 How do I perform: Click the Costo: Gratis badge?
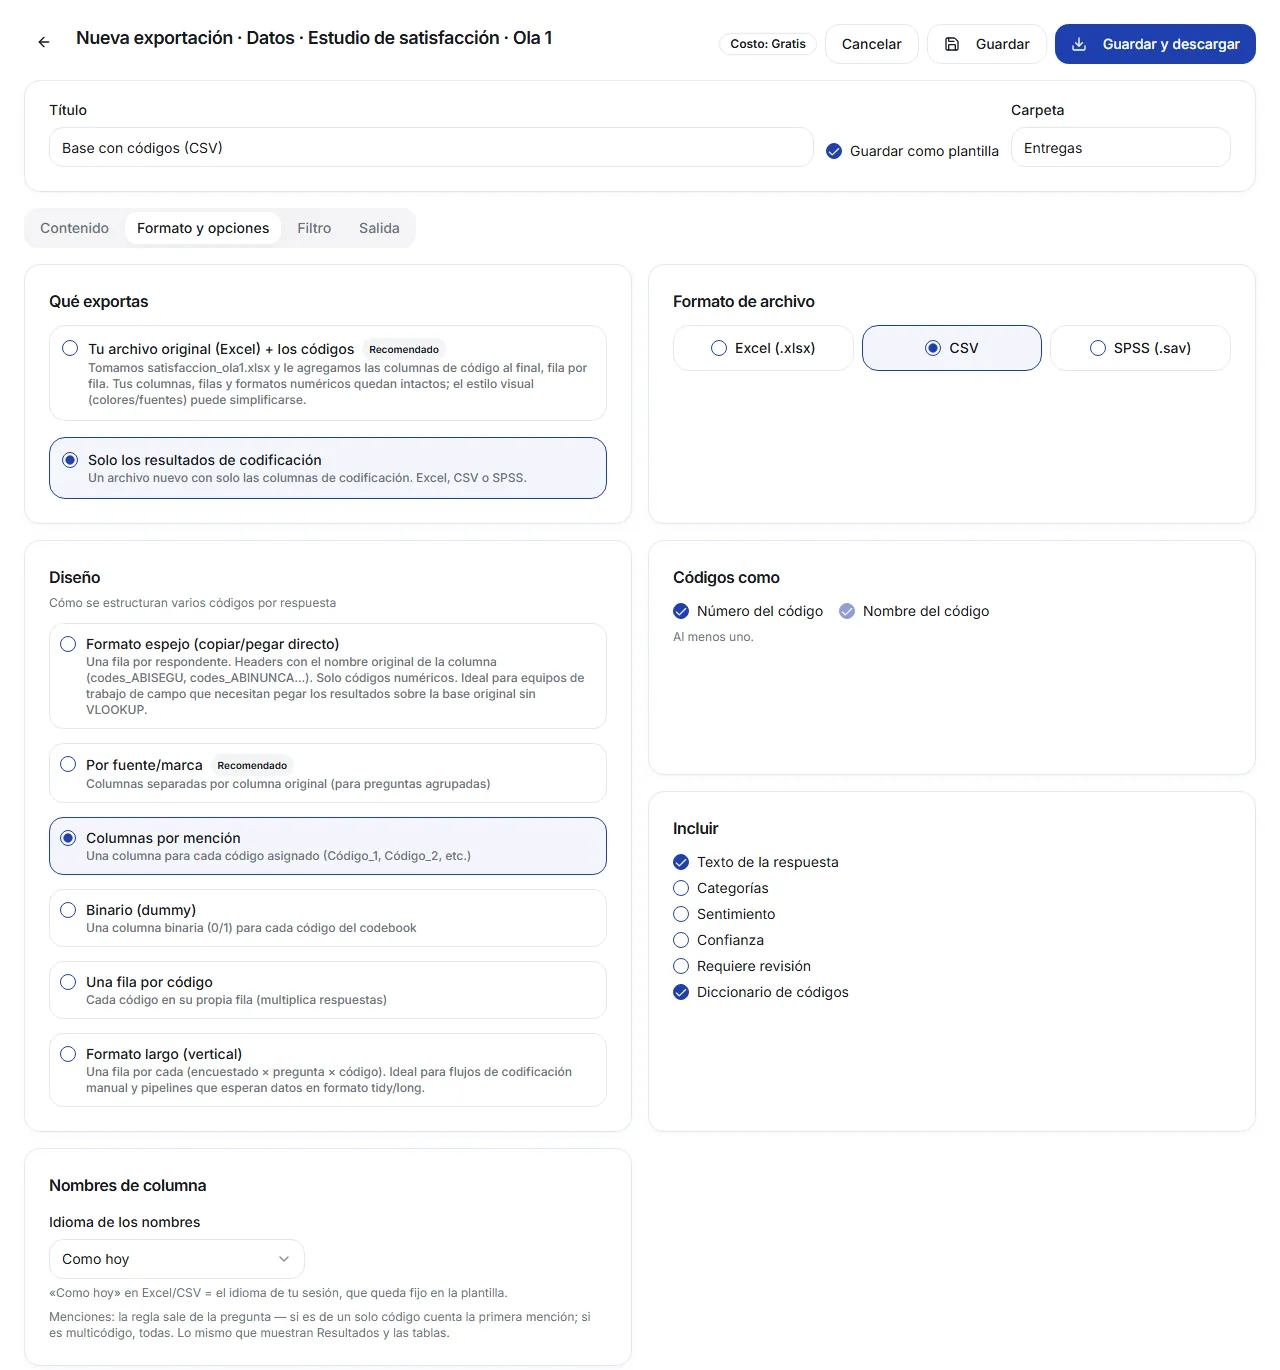(768, 44)
